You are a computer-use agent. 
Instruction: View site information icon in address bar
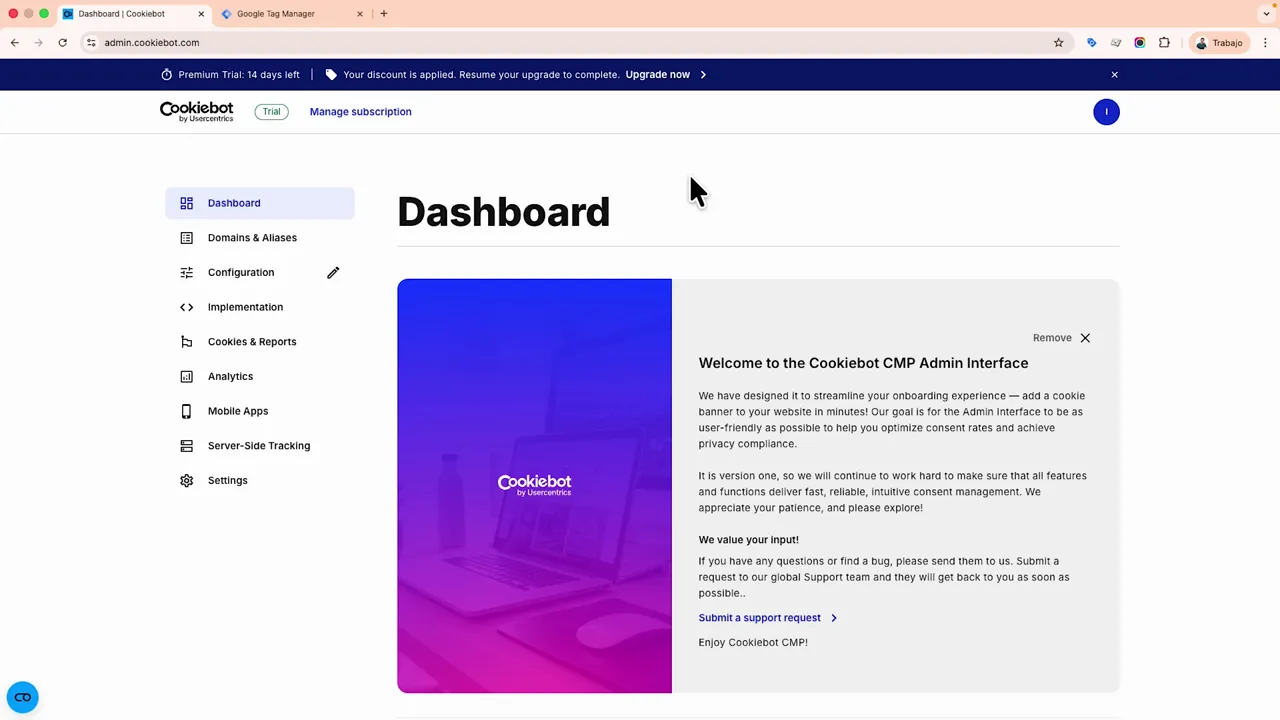[91, 43]
